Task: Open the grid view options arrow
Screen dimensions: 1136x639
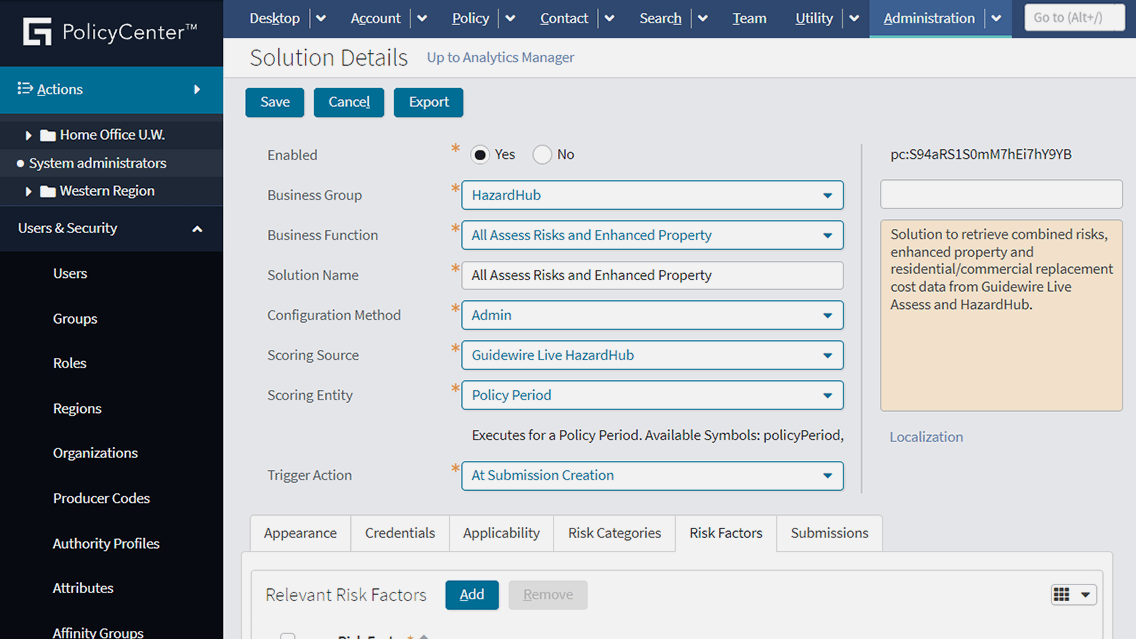Action: [x=1084, y=594]
